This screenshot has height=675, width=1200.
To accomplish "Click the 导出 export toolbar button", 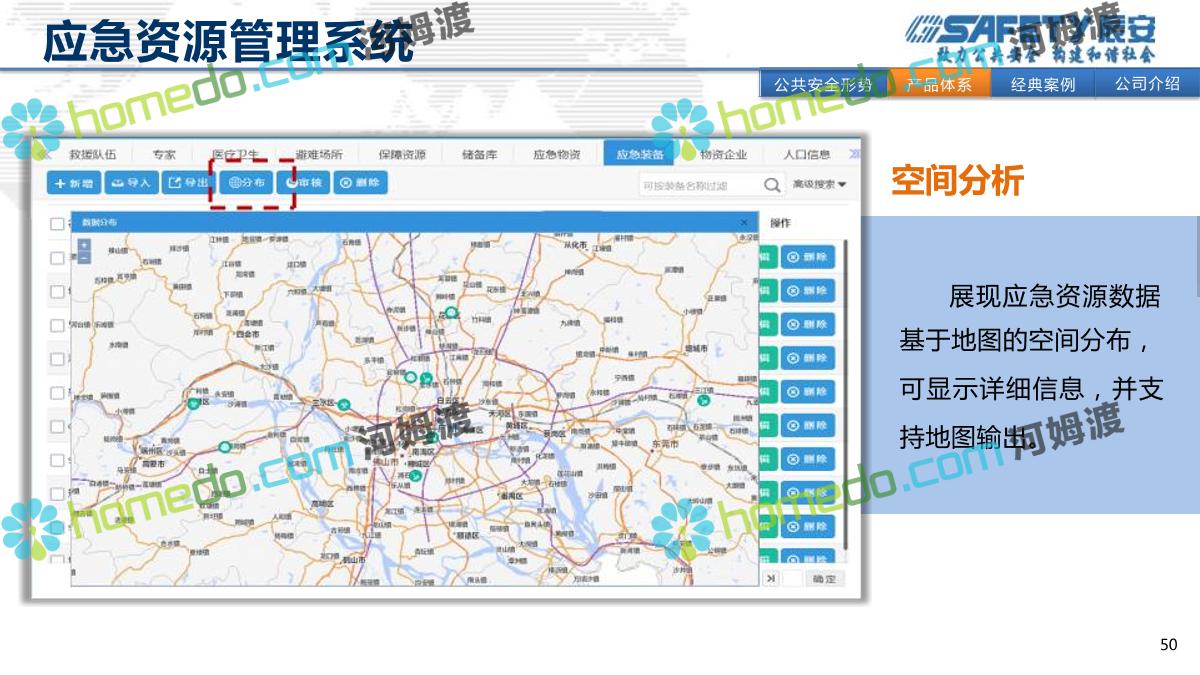I will click(x=188, y=183).
